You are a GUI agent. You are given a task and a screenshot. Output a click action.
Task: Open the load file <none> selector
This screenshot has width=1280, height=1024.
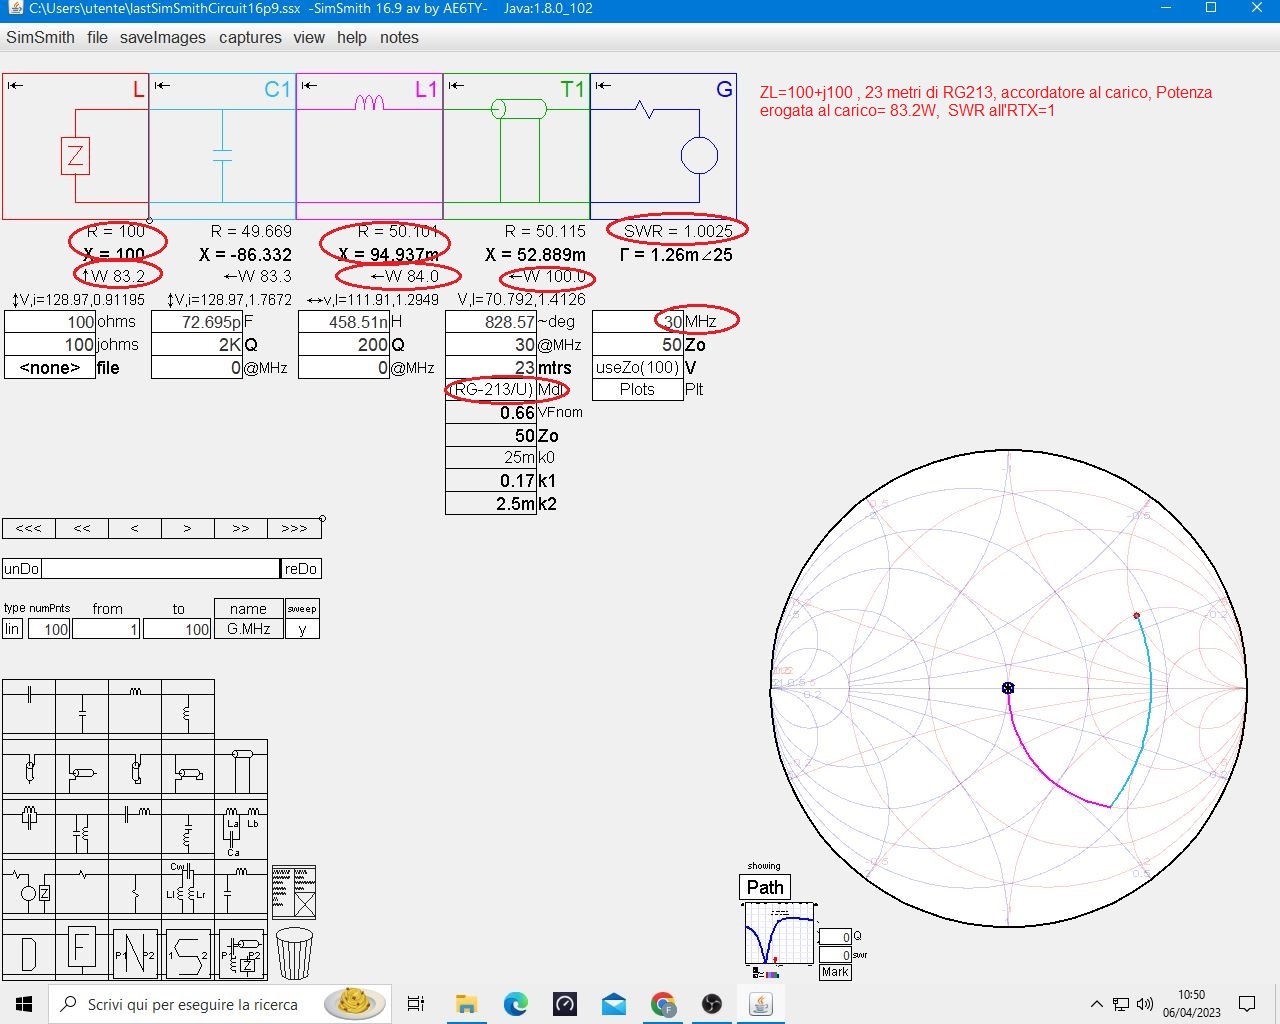coord(50,367)
